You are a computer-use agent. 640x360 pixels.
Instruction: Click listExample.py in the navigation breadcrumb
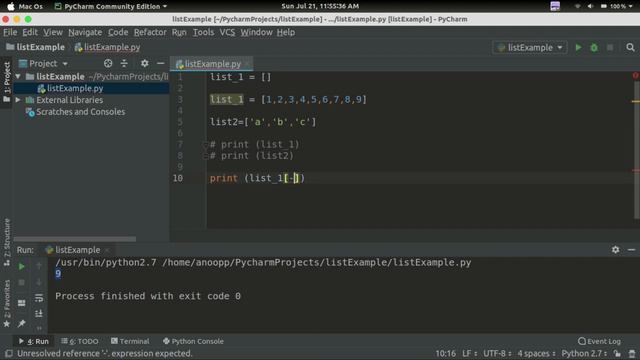click(108, 47)
